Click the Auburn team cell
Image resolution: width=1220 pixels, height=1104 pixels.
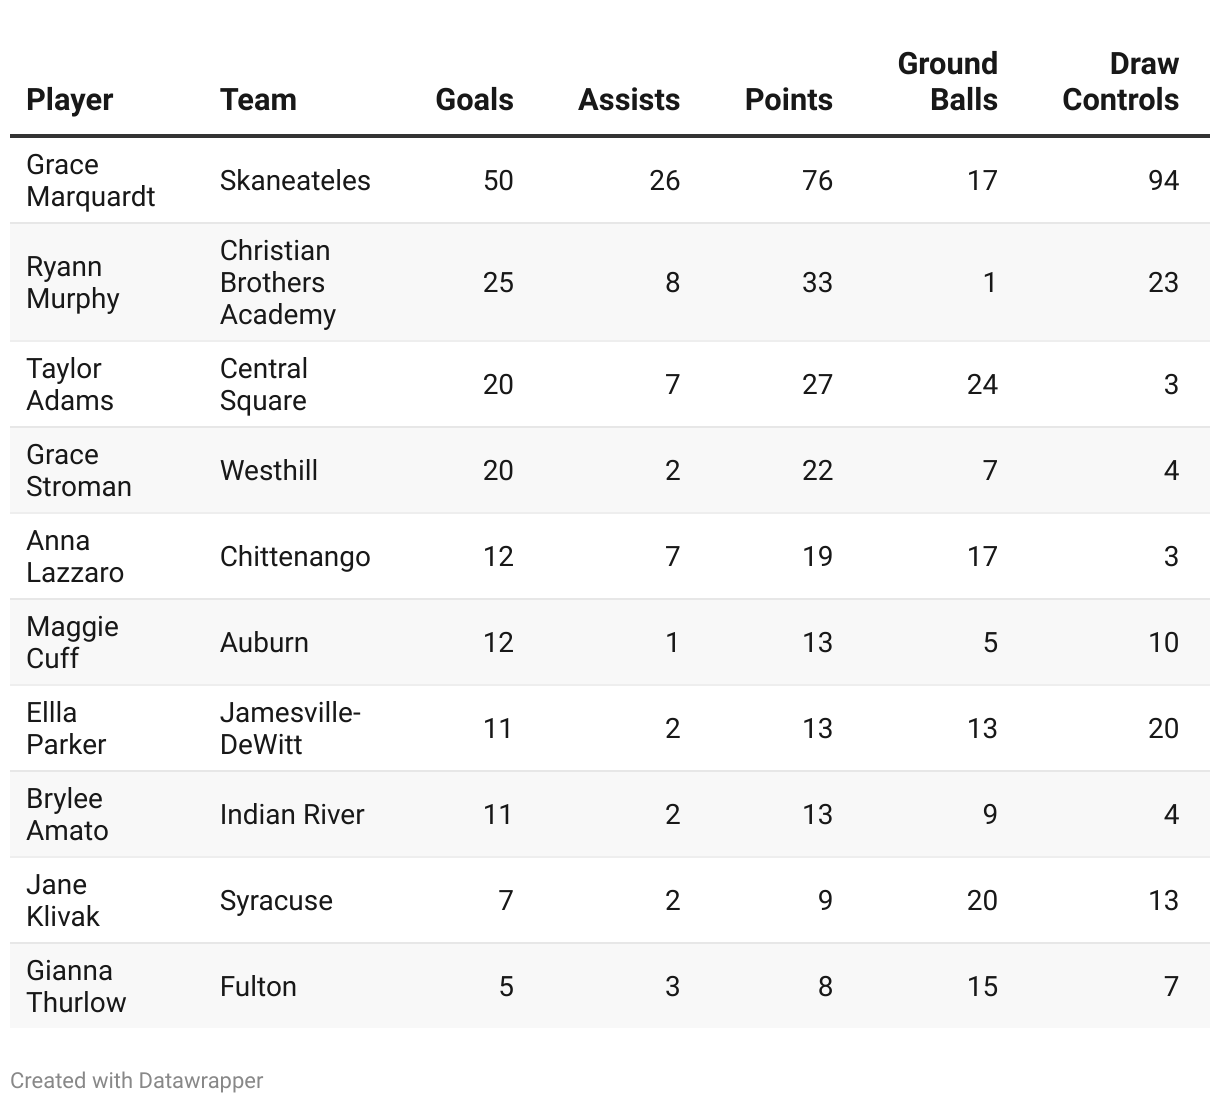pyautogui.click(x=264, y=643)
